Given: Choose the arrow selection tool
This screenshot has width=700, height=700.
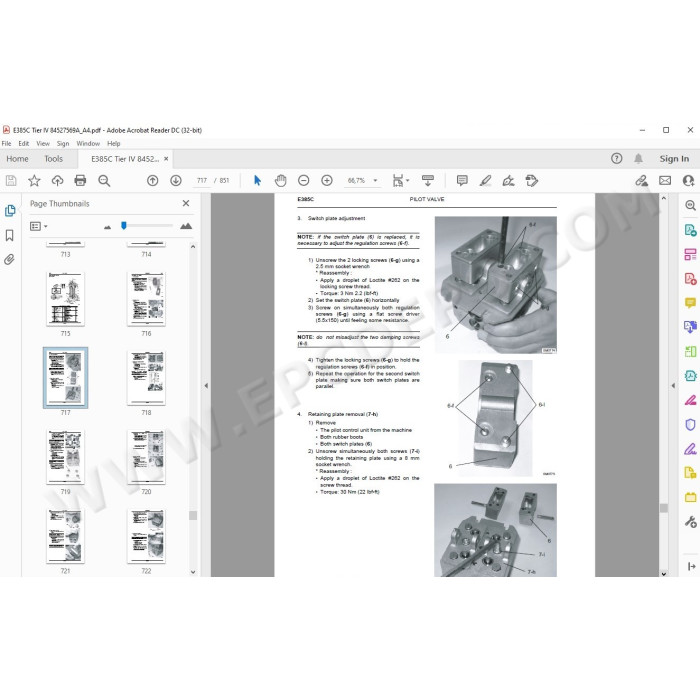Looking at the screenshot, I should [x=257, y=181].
